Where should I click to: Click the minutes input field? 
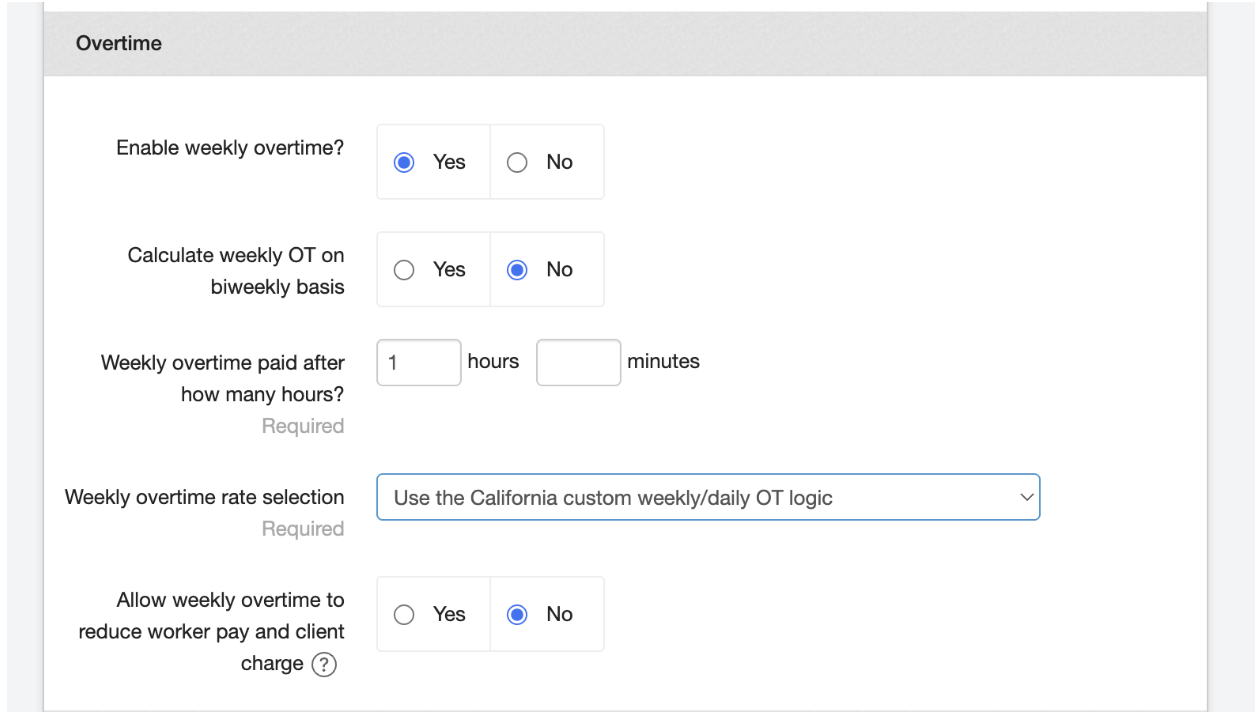click(578, 362)
